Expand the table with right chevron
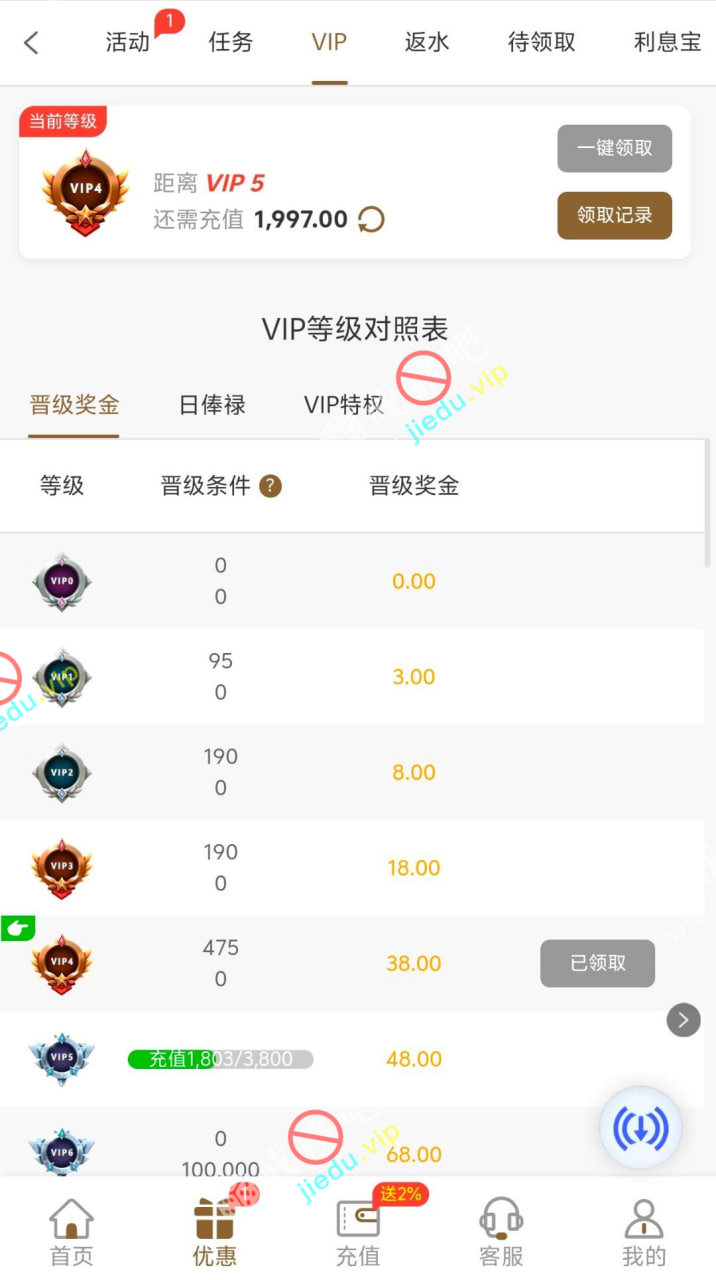This screenshot has width=716, height=1280. 684,1020
